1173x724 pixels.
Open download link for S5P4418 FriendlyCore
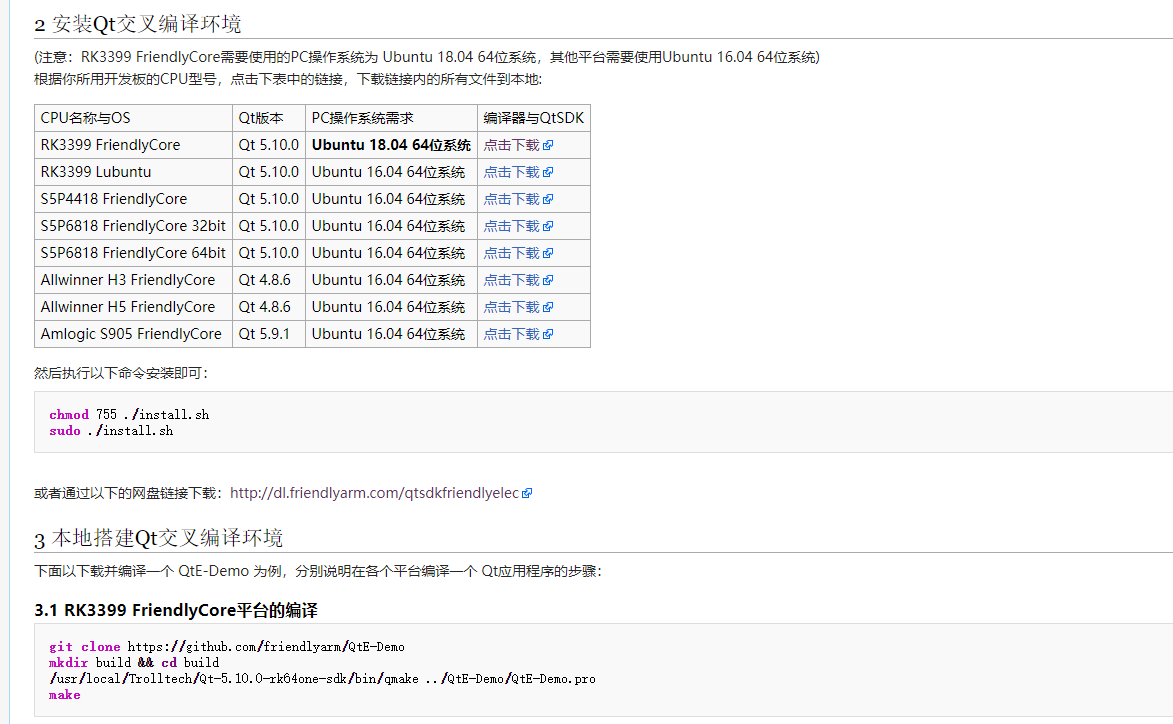point(512,199)
